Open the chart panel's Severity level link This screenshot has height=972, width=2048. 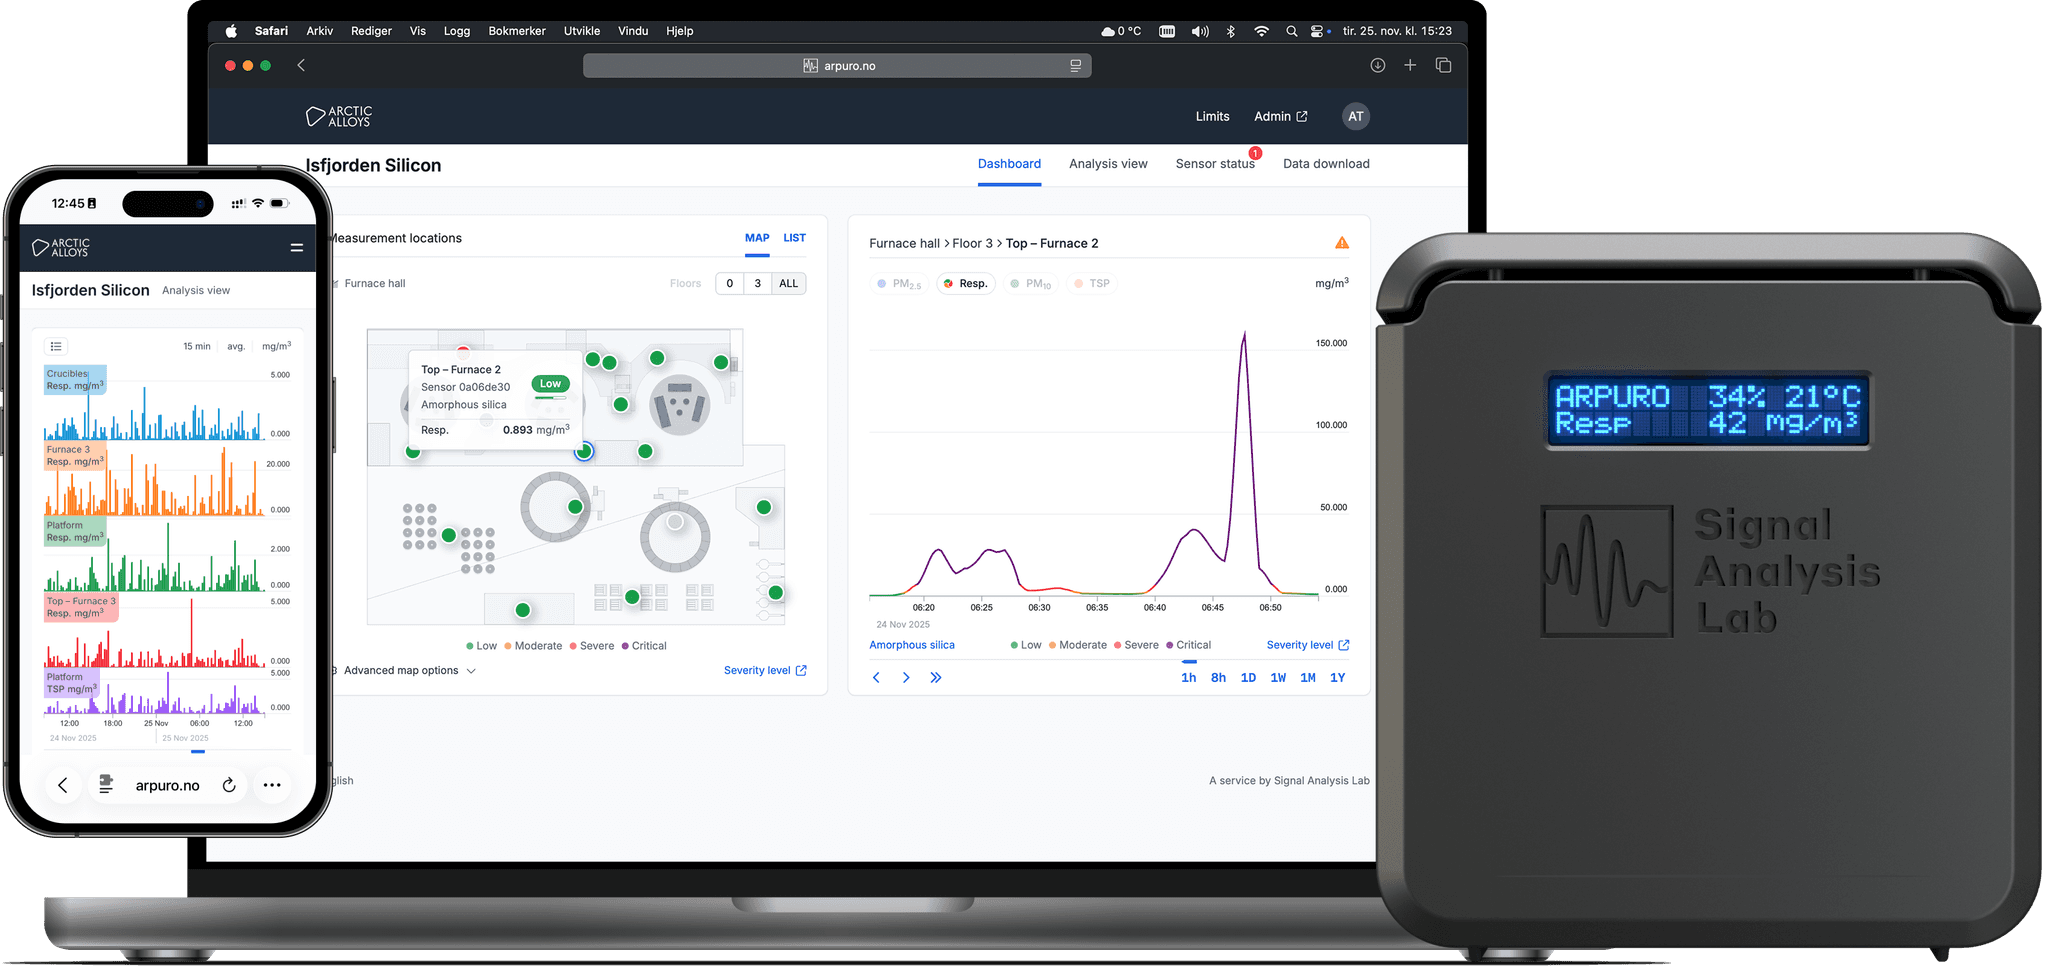1308,646
